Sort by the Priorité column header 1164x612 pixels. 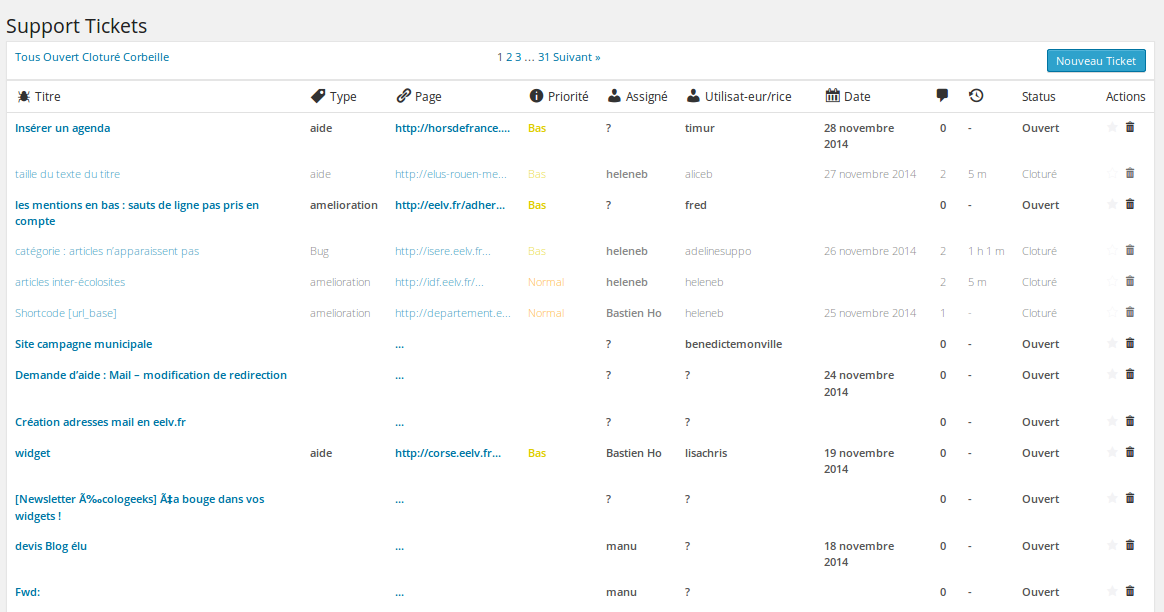[x=567, y=97]
